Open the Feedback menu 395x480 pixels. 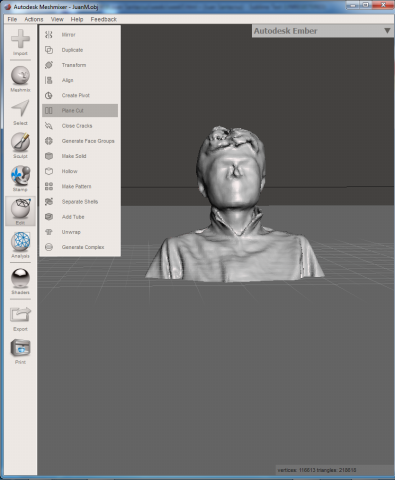[104, 19]
